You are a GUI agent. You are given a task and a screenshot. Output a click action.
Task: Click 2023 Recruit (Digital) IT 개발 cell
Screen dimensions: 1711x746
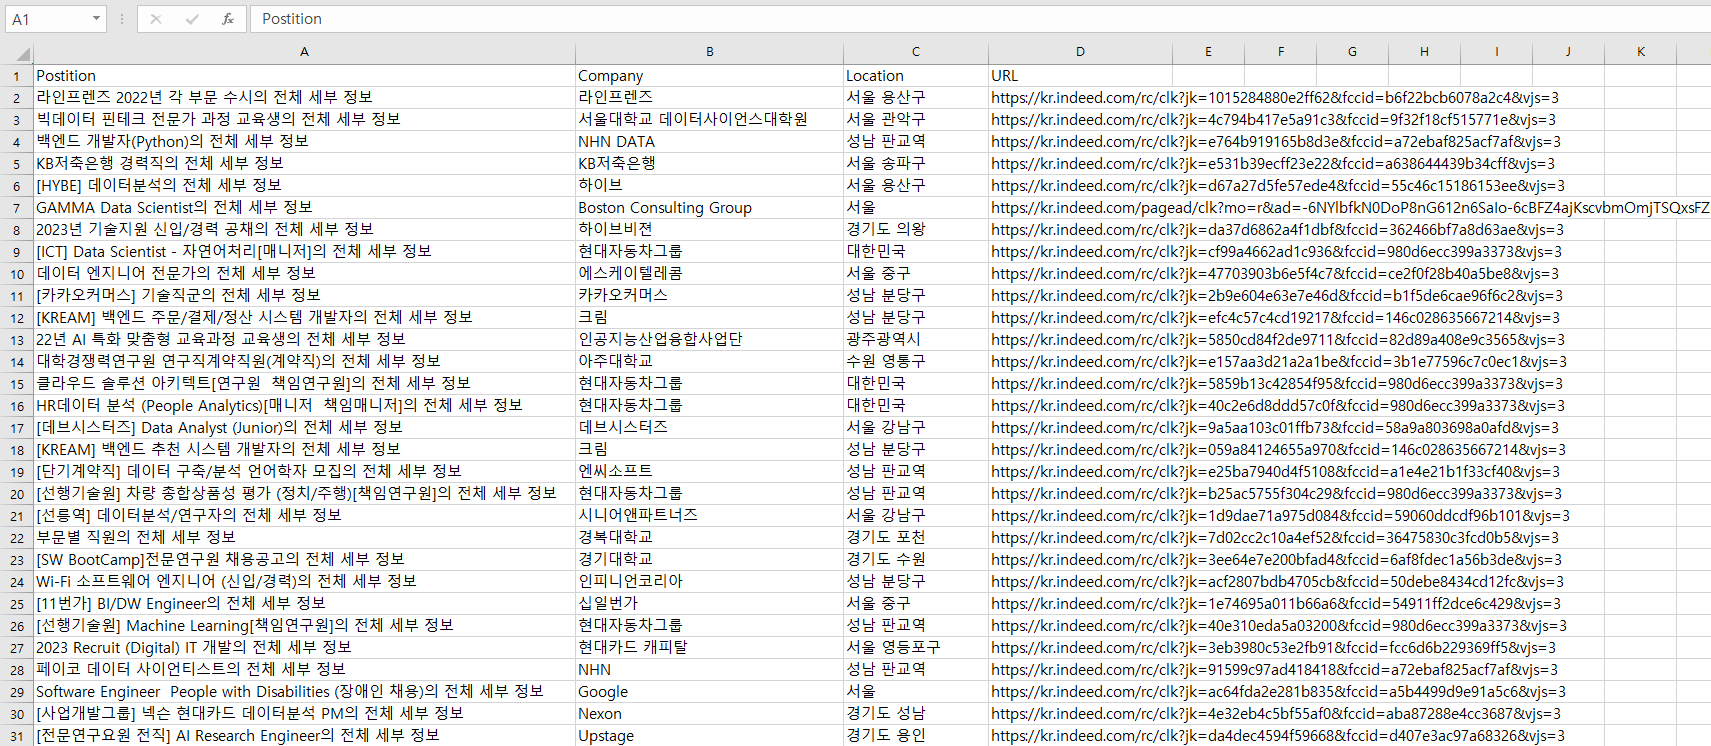pos(304,648)
